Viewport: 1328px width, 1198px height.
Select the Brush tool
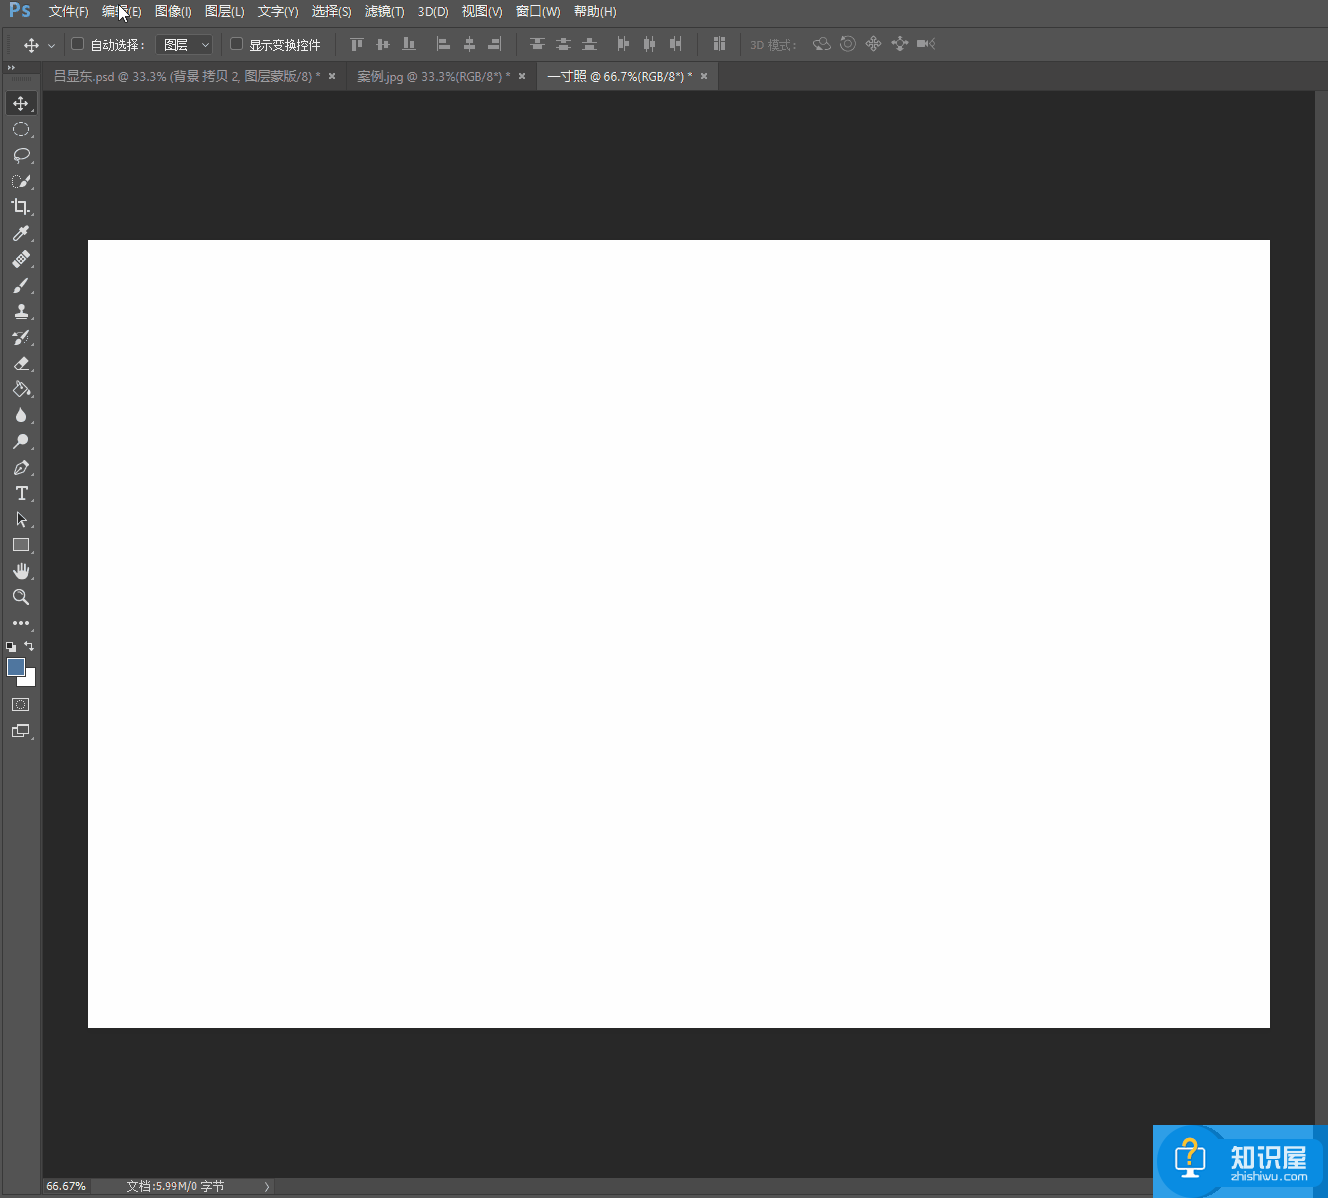point(21,285)
